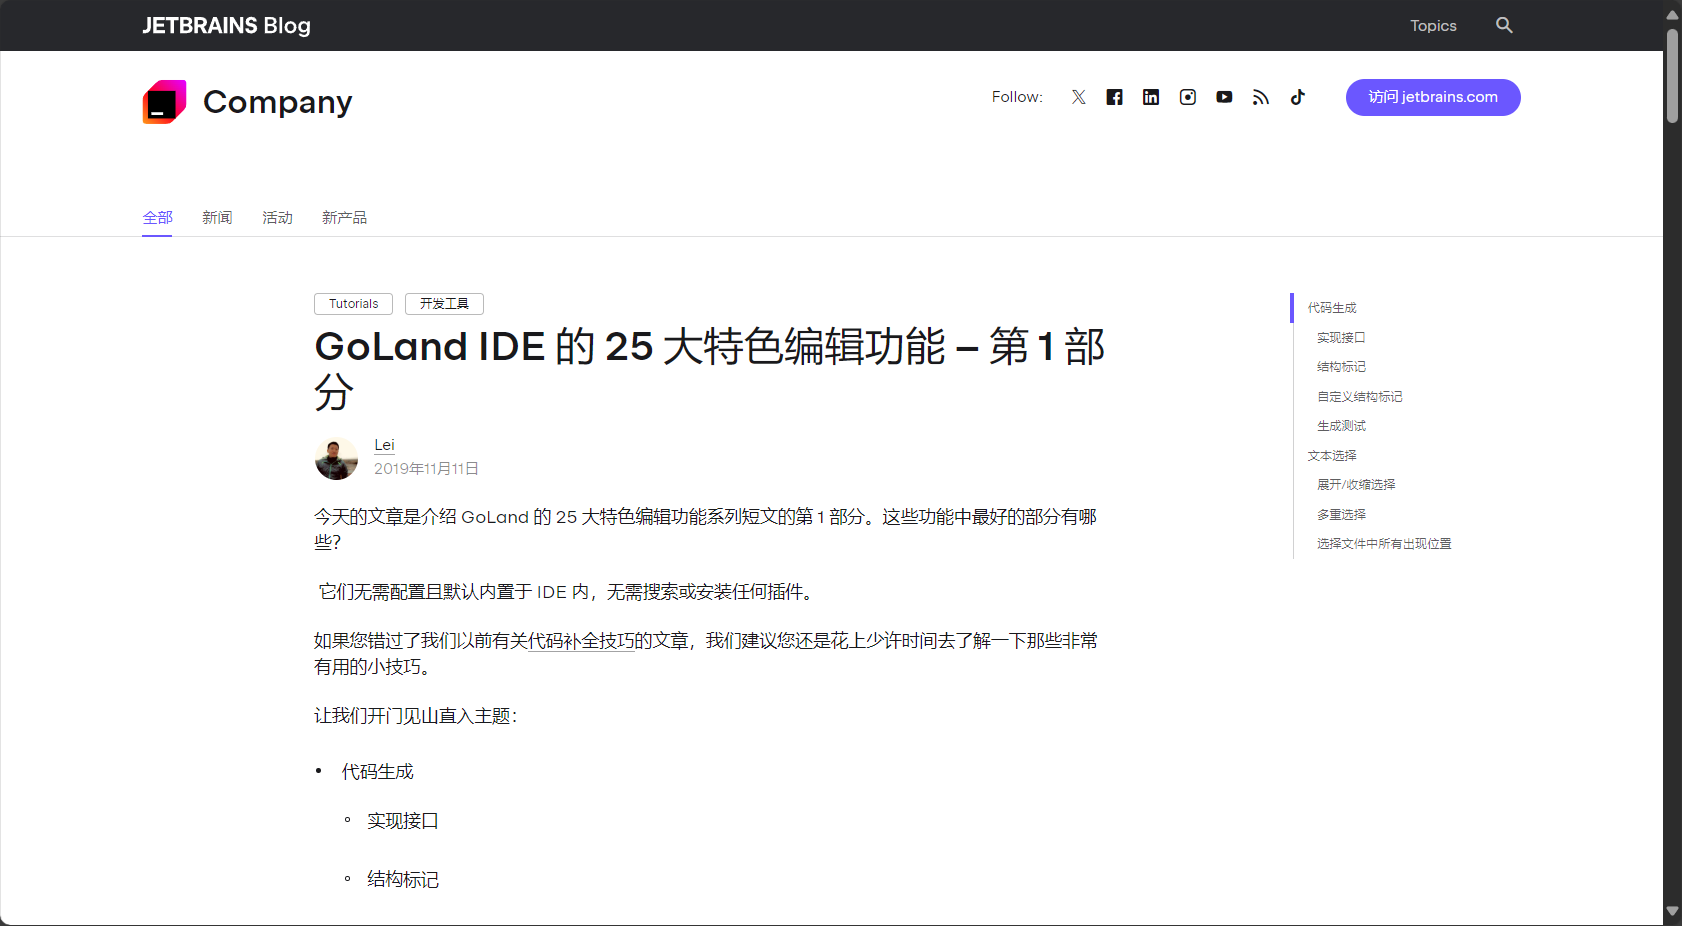Viewport: 1682px width, 926px height.
Task: Open author Lei's profile link
Action: coord(384,445)
